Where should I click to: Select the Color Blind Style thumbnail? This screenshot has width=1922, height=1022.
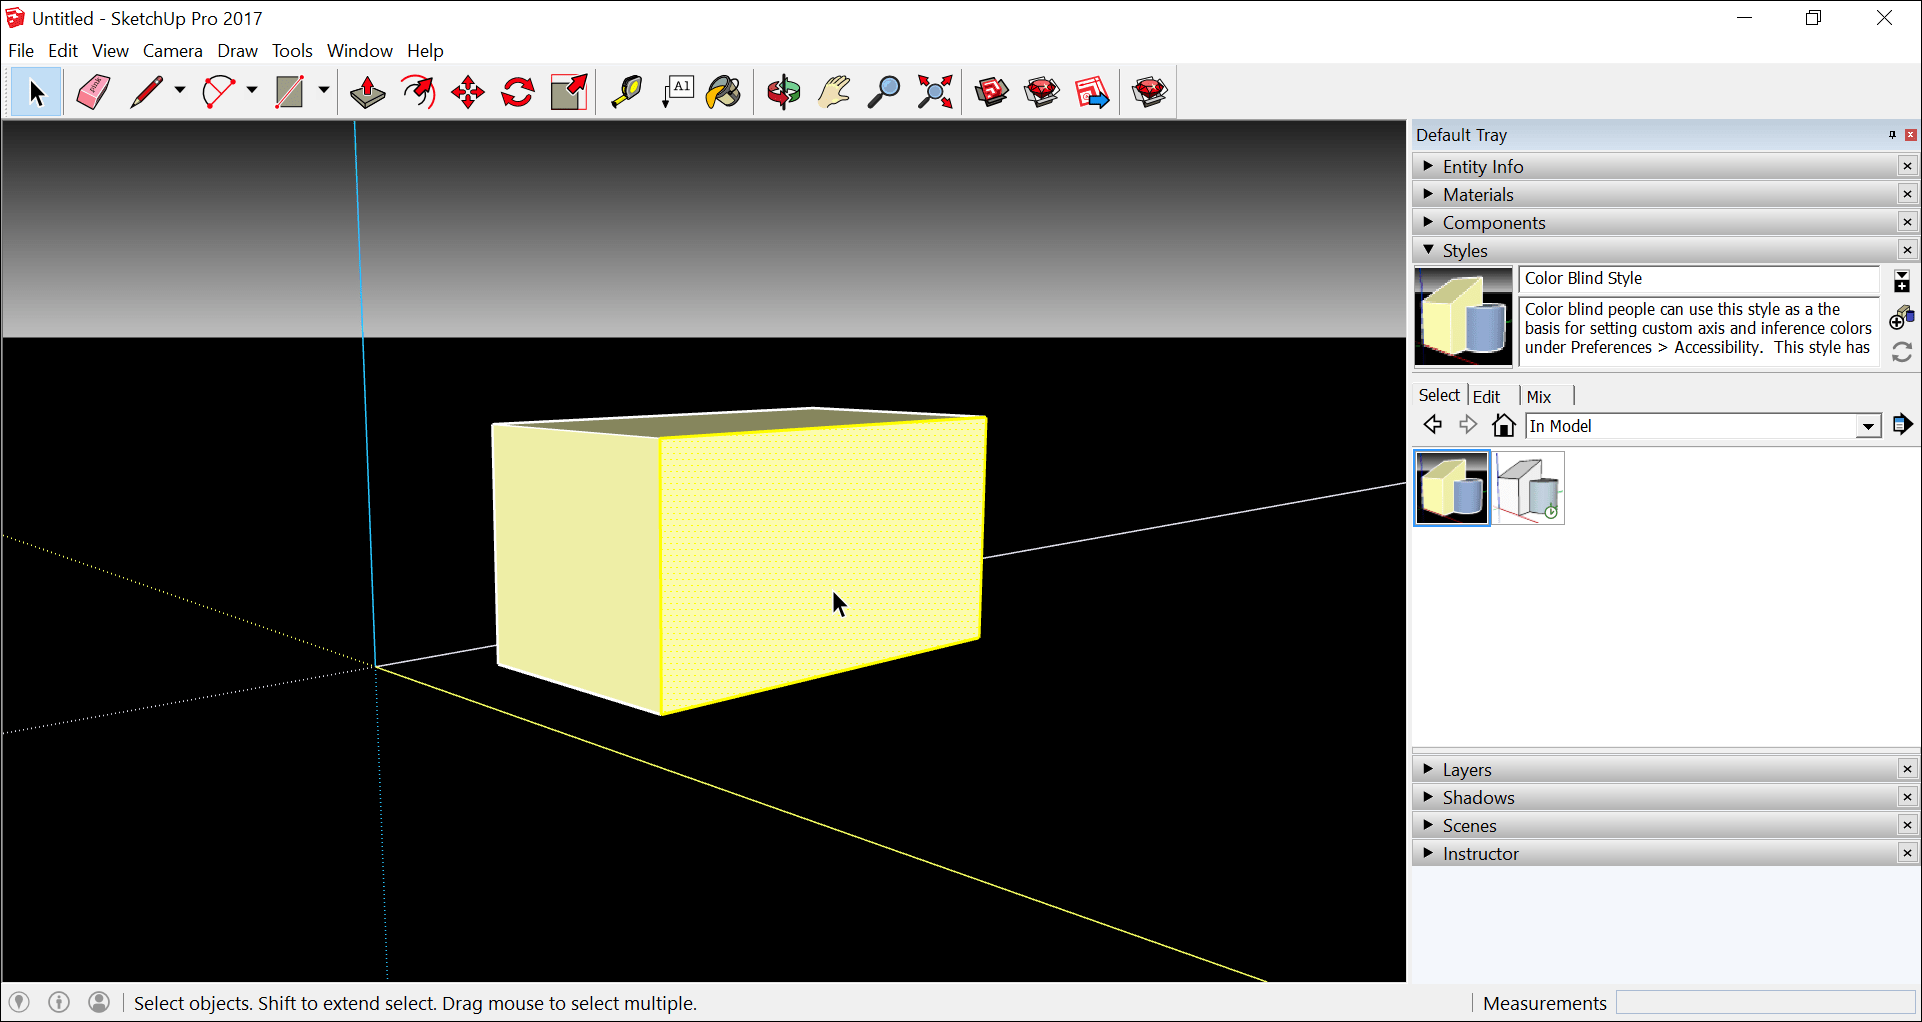tap(1452, 488)
